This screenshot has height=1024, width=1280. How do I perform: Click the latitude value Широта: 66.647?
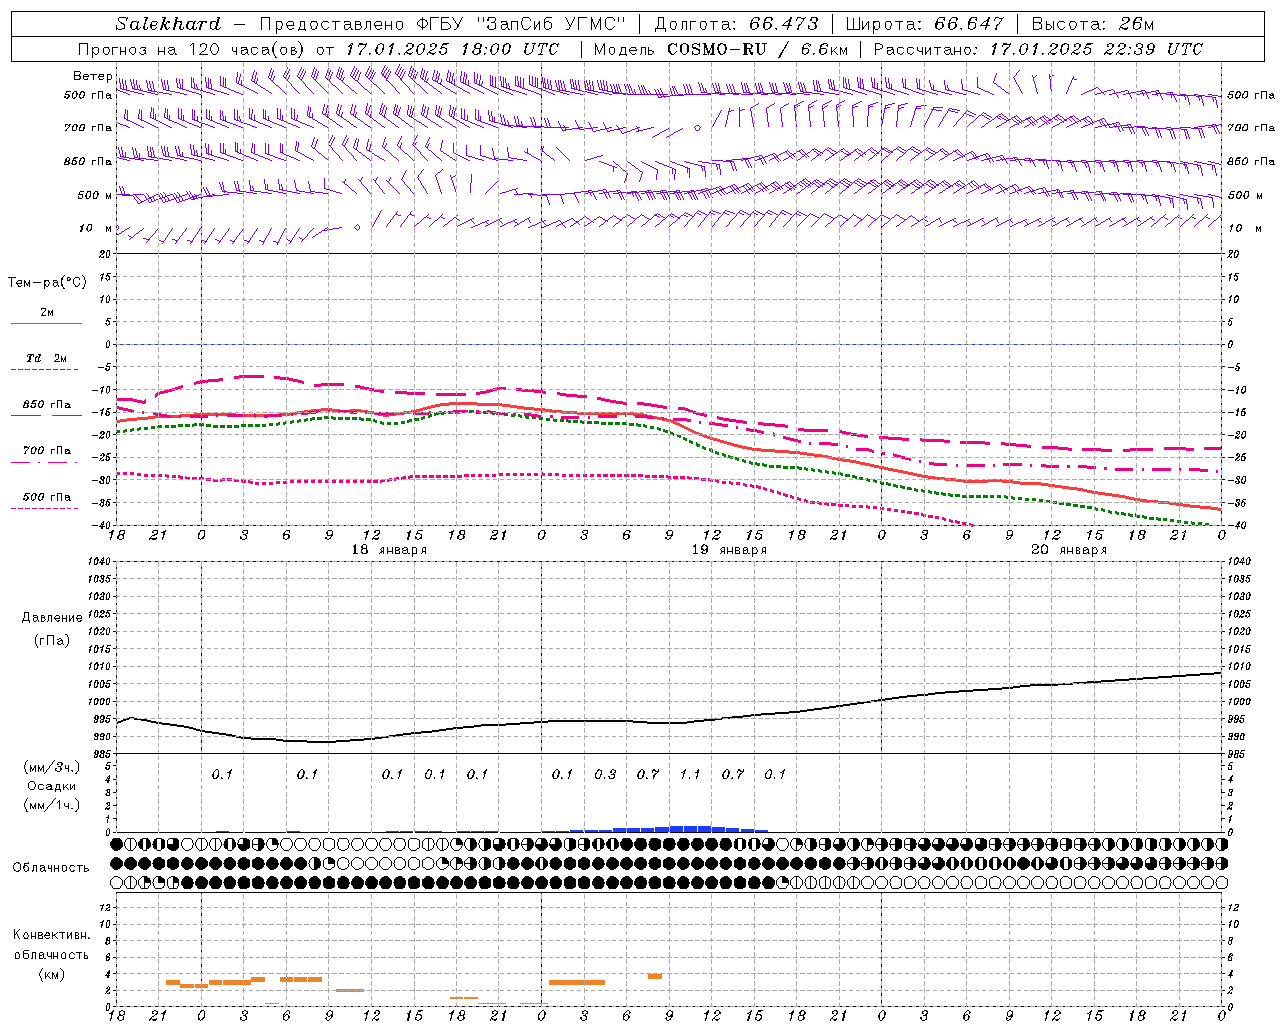924,24
